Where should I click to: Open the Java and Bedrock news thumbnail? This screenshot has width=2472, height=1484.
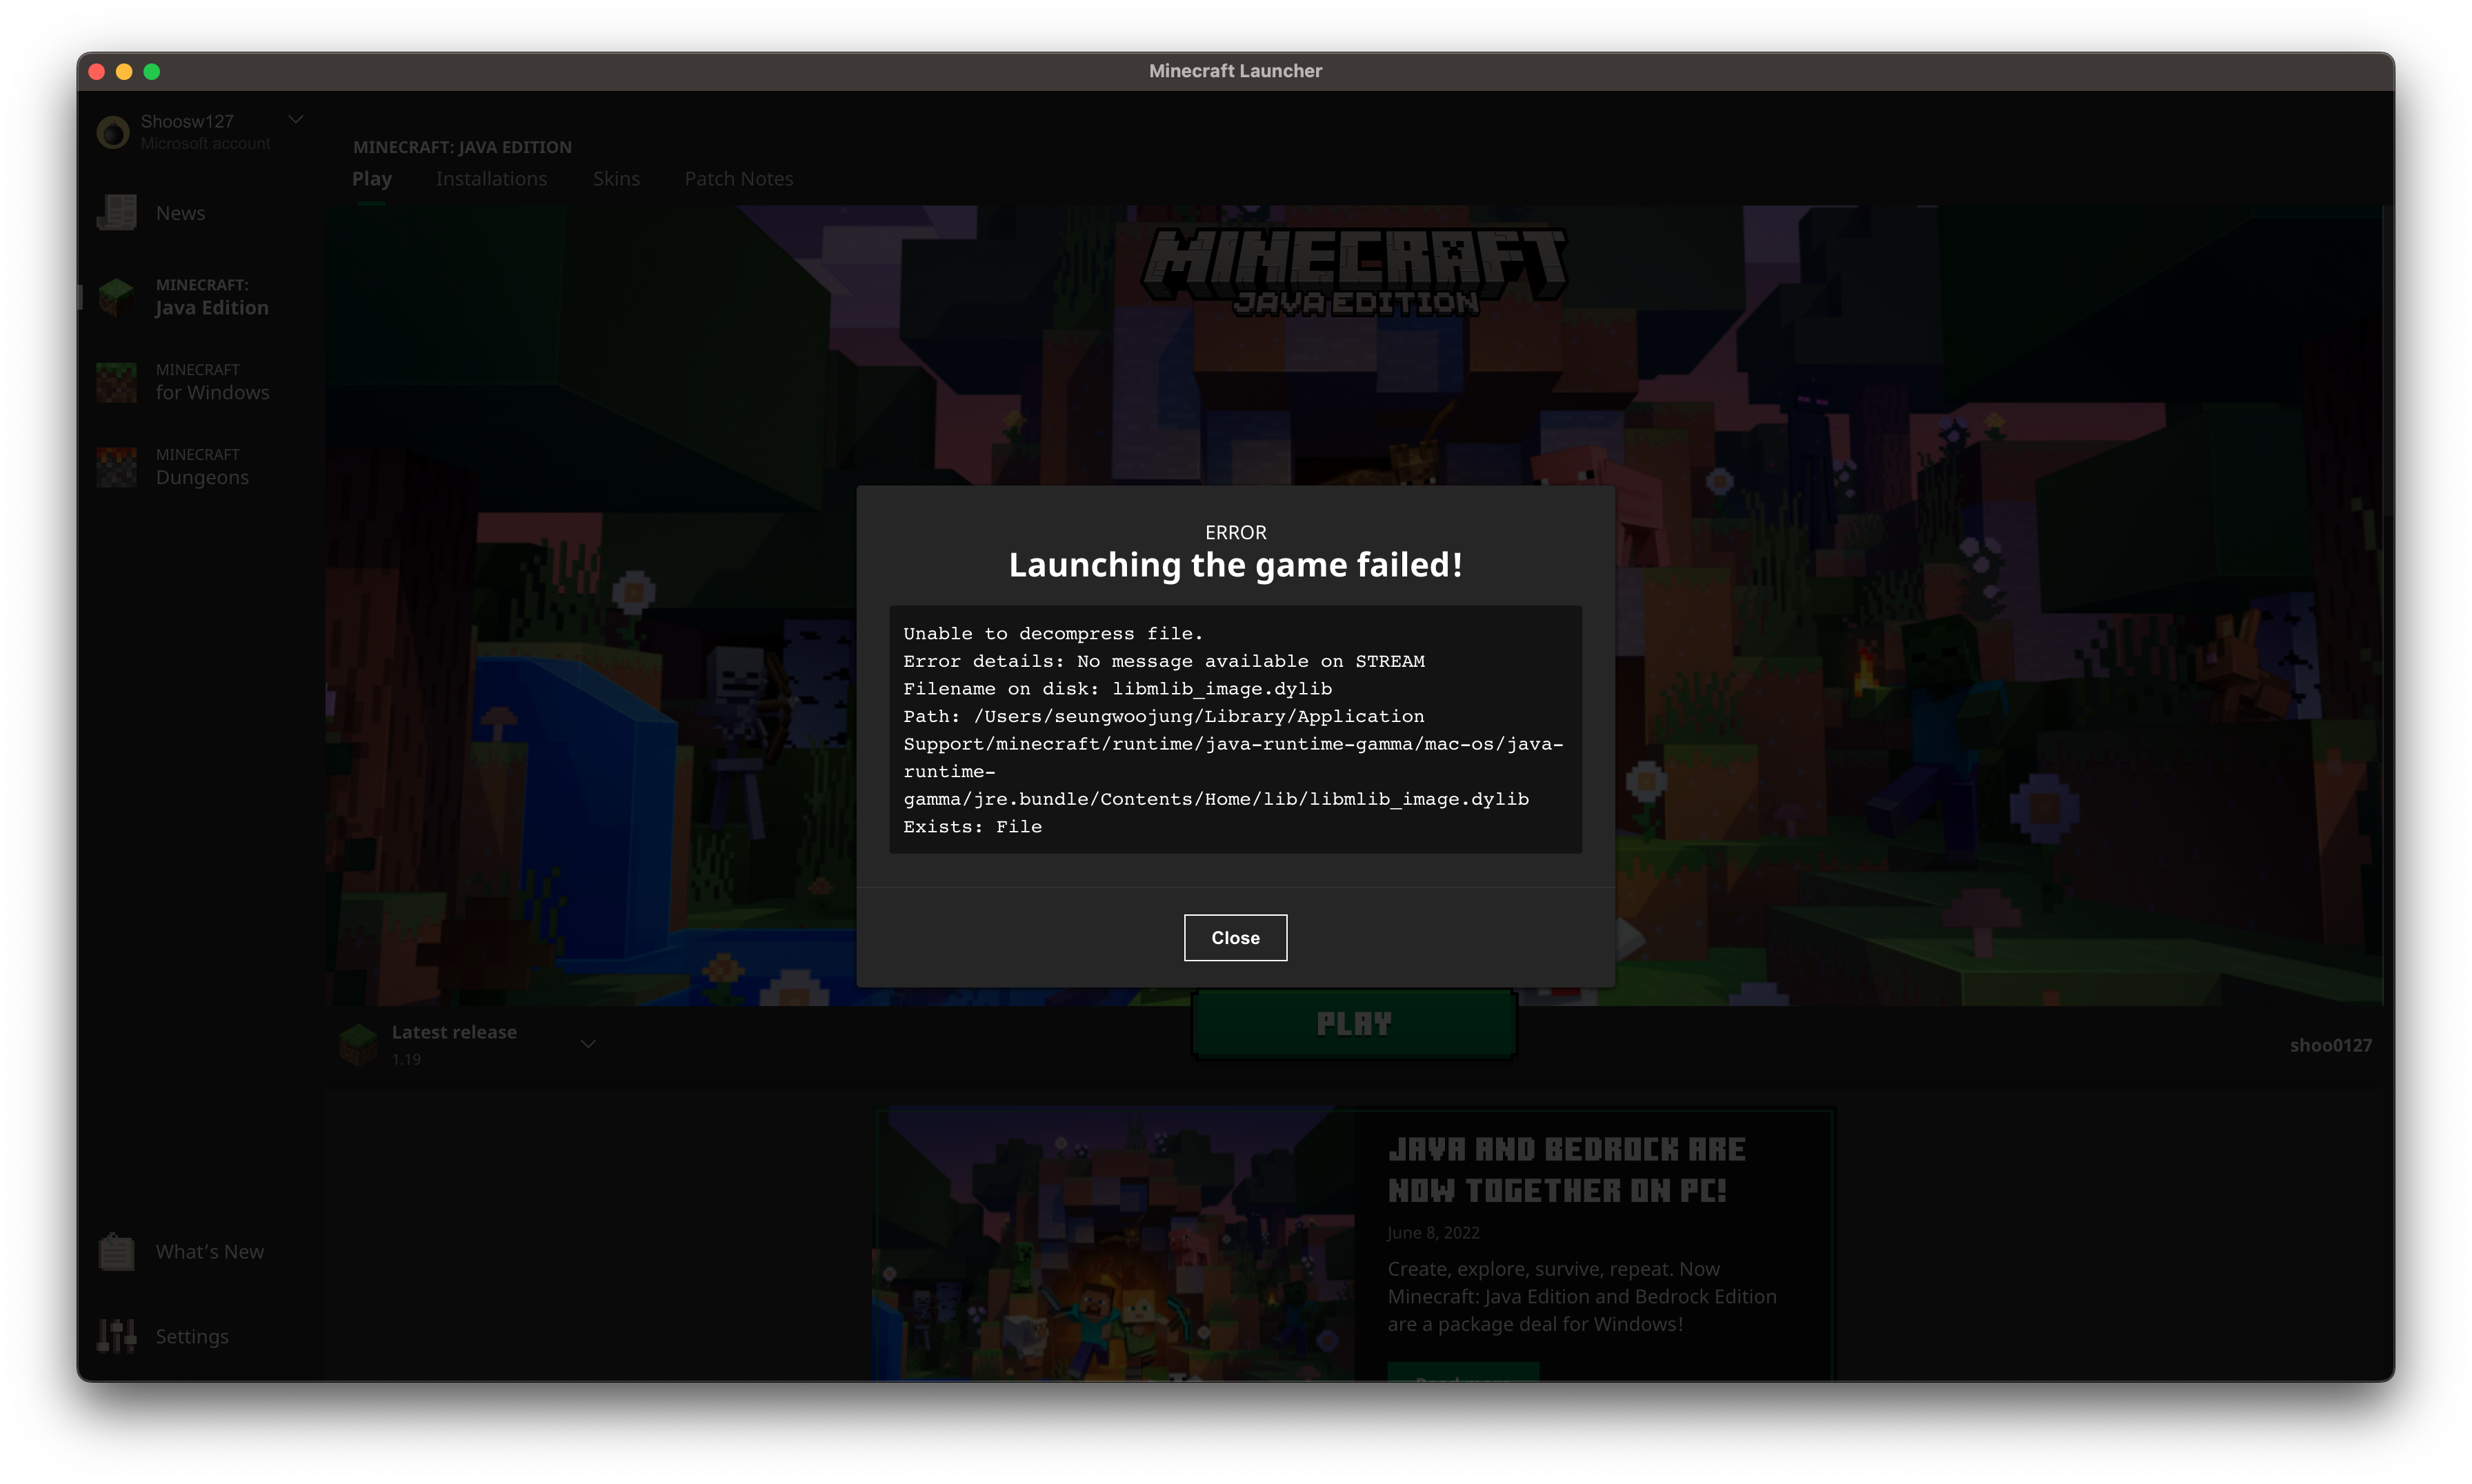1114,1245
